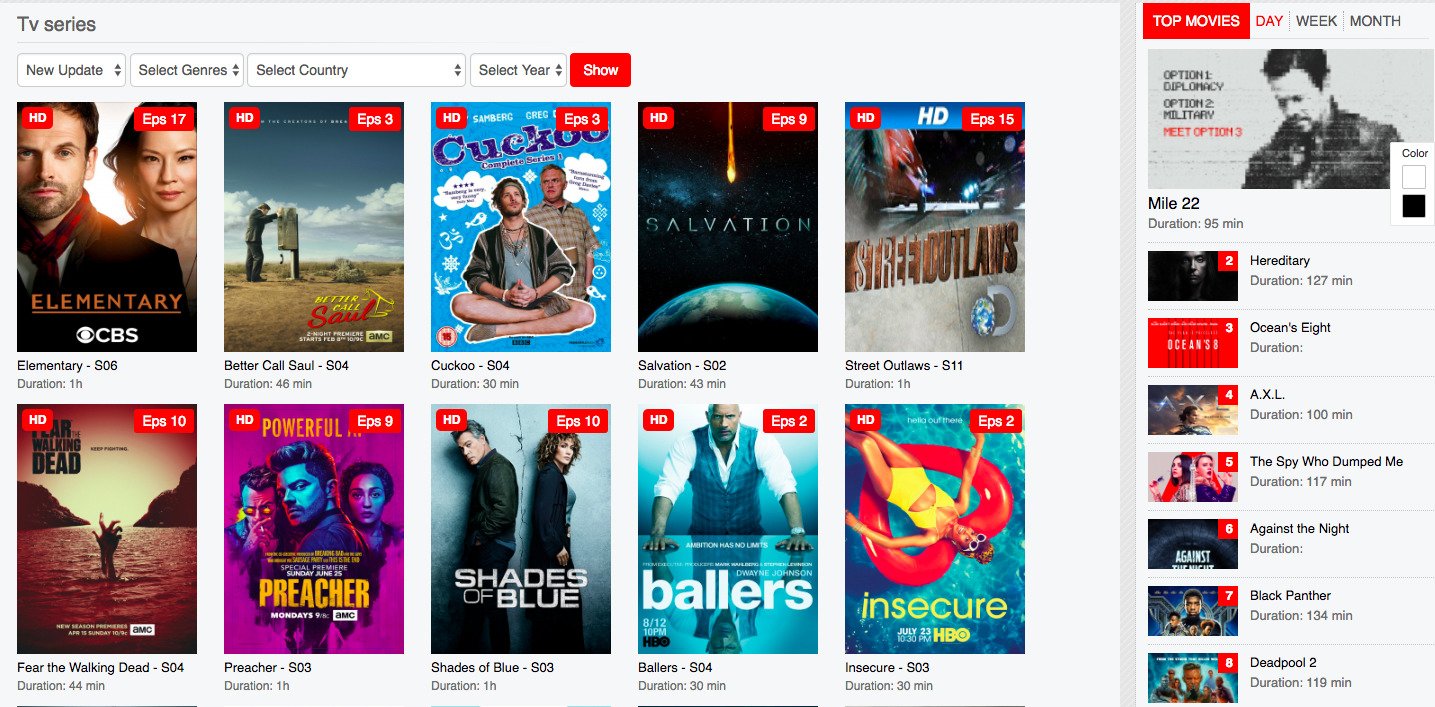This screenshot has width=1435, height=707.
Task: Pick the white color swatch
Action: tap(1414, 178)
